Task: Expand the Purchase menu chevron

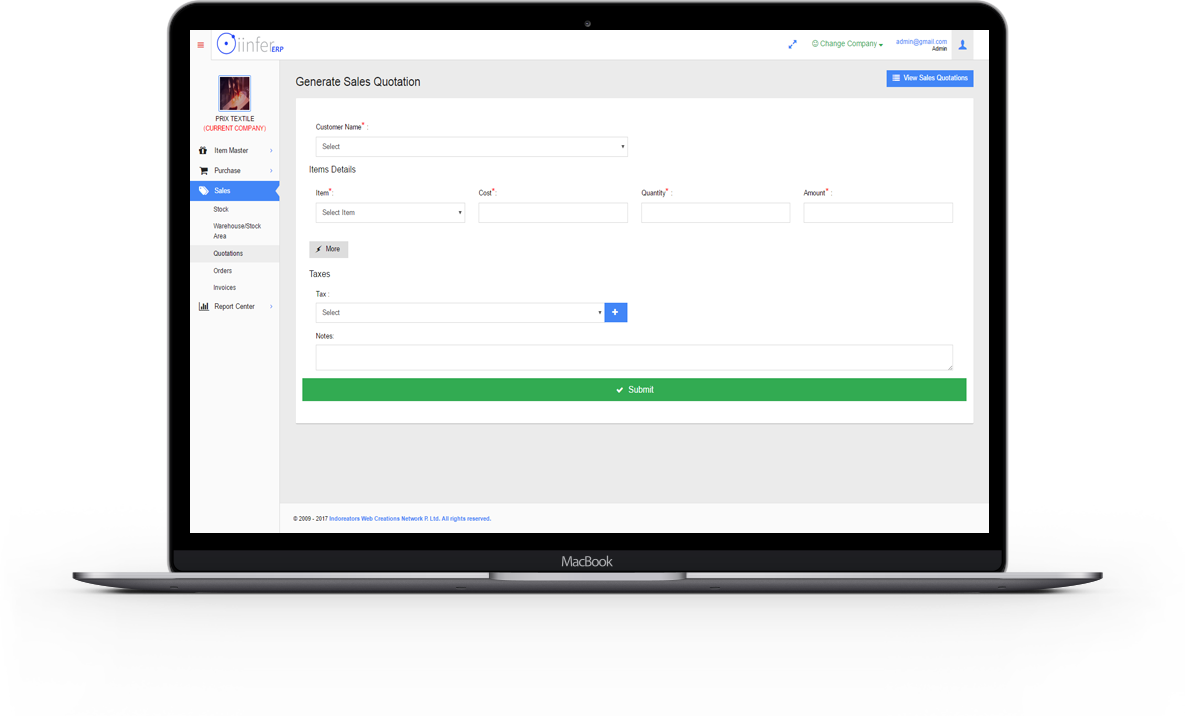Action: (271, 171)
